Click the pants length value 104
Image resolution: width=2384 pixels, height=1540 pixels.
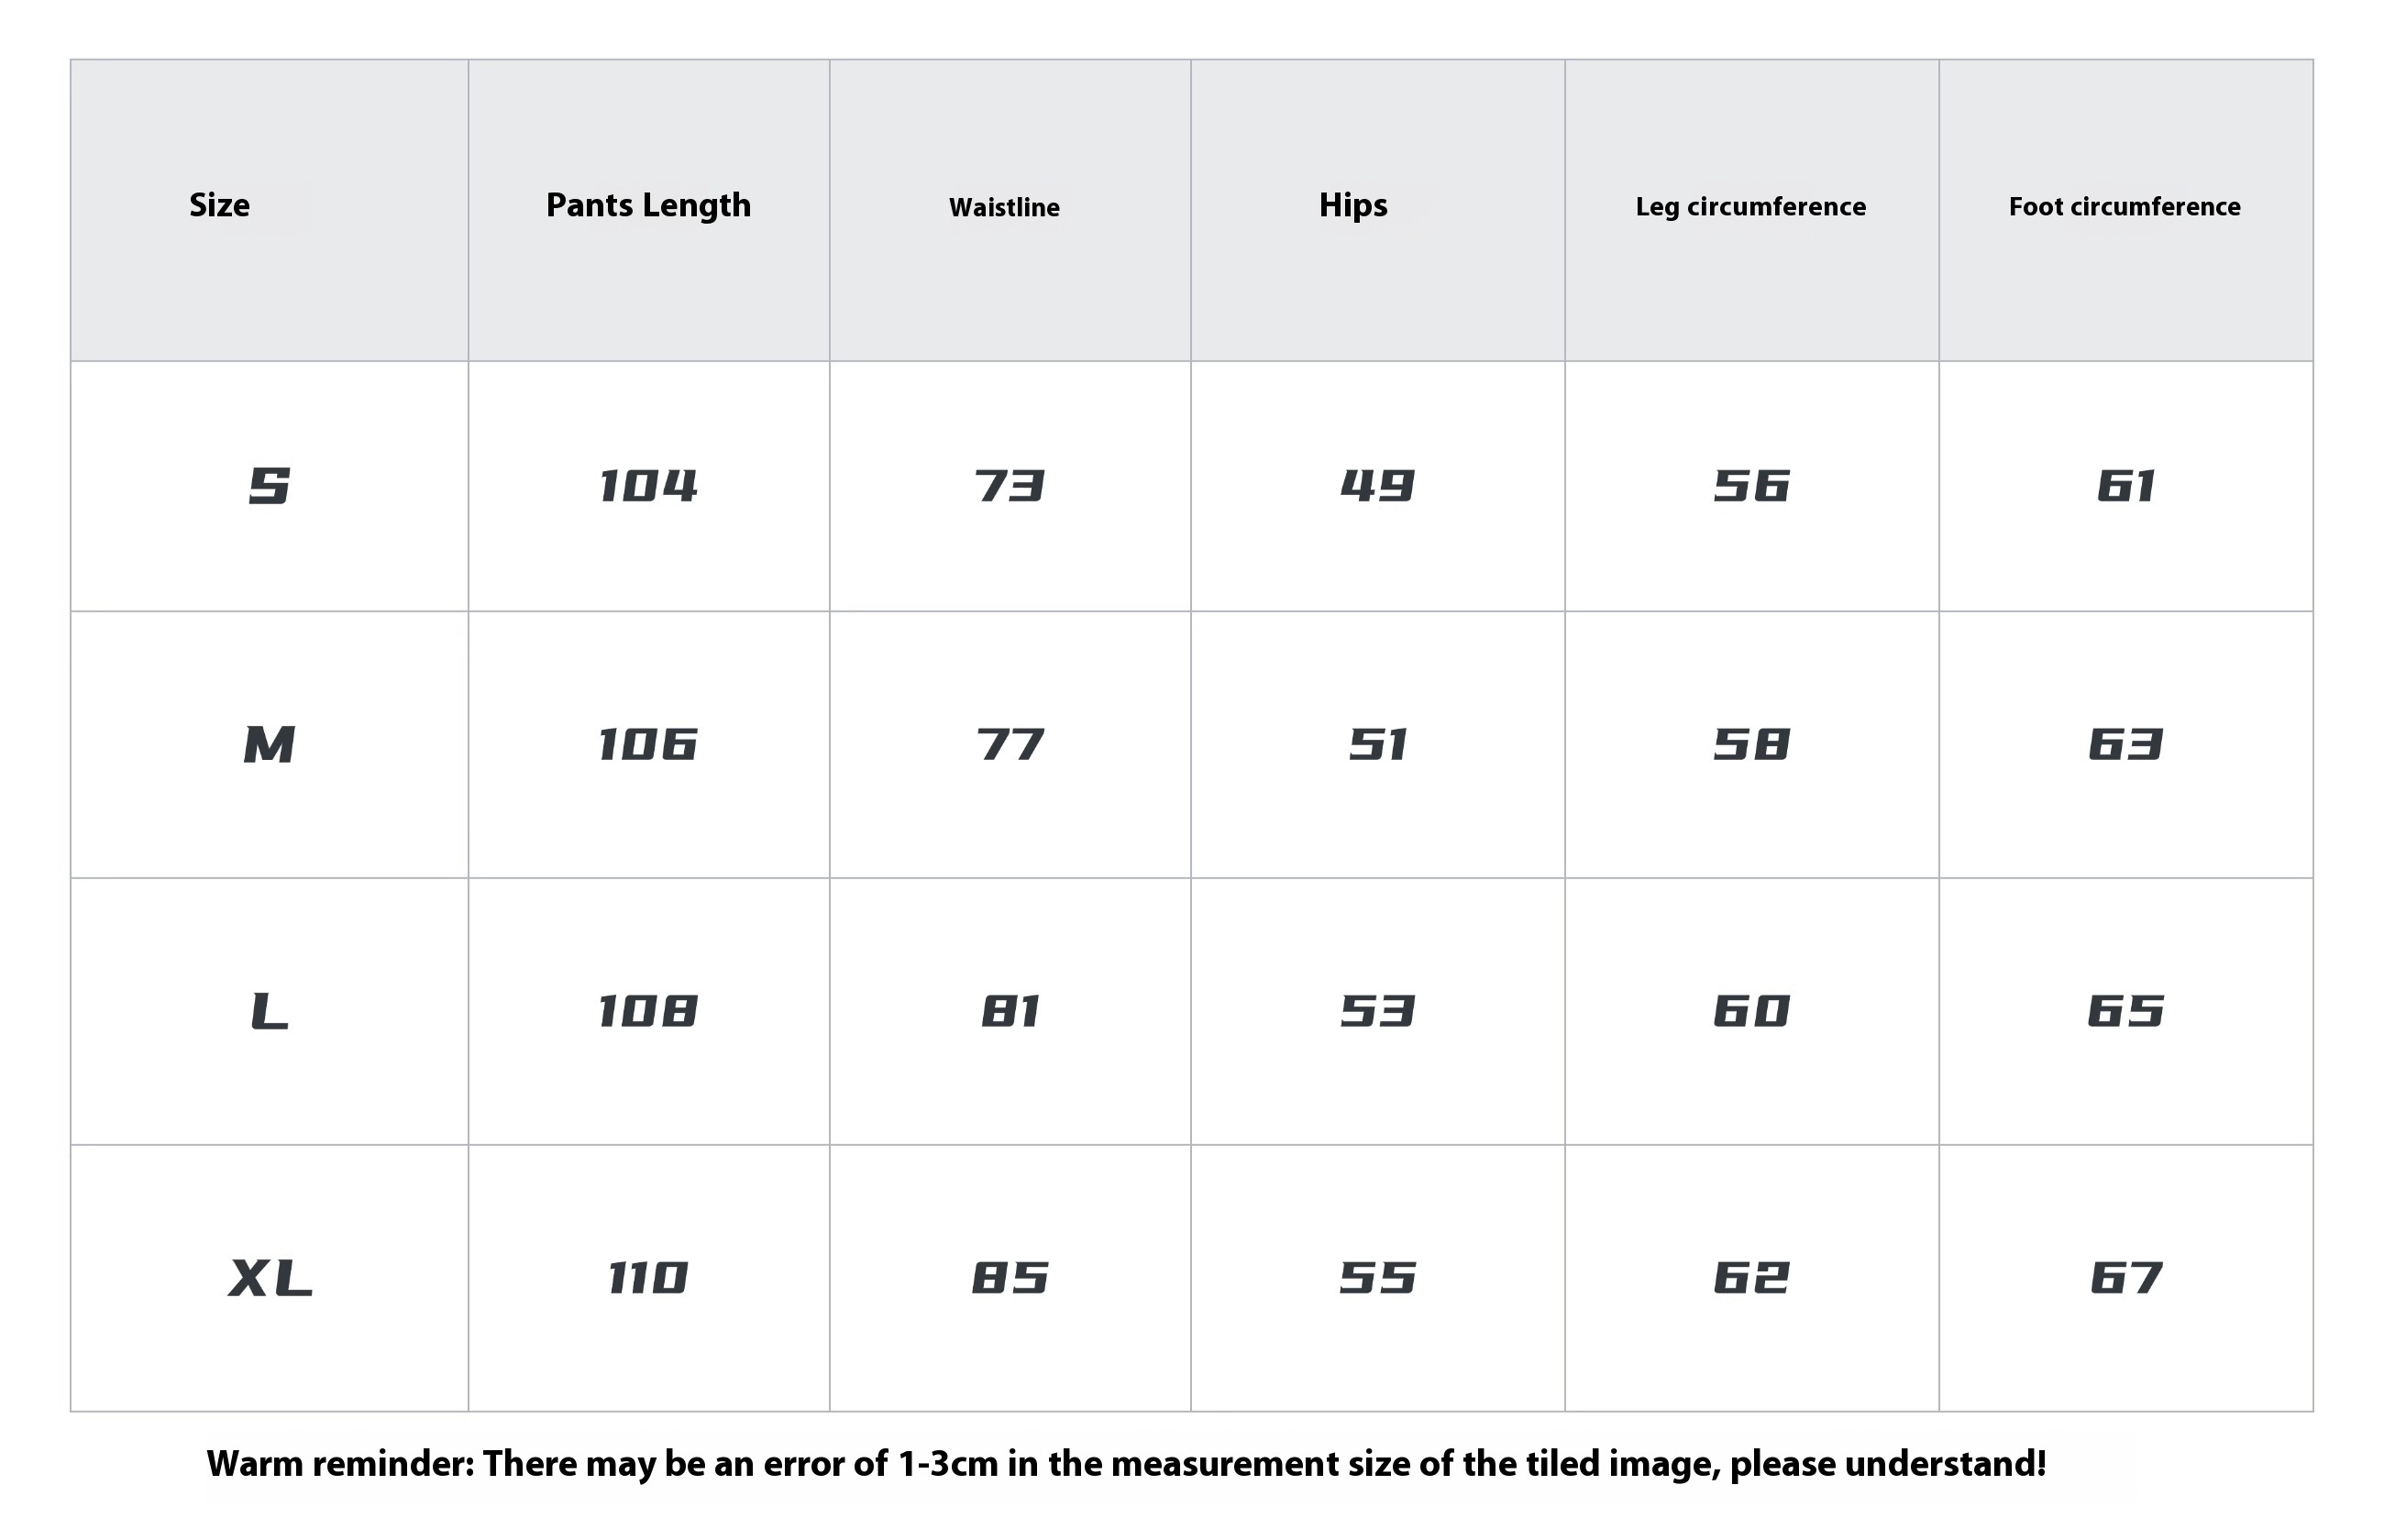pos(648,486)
